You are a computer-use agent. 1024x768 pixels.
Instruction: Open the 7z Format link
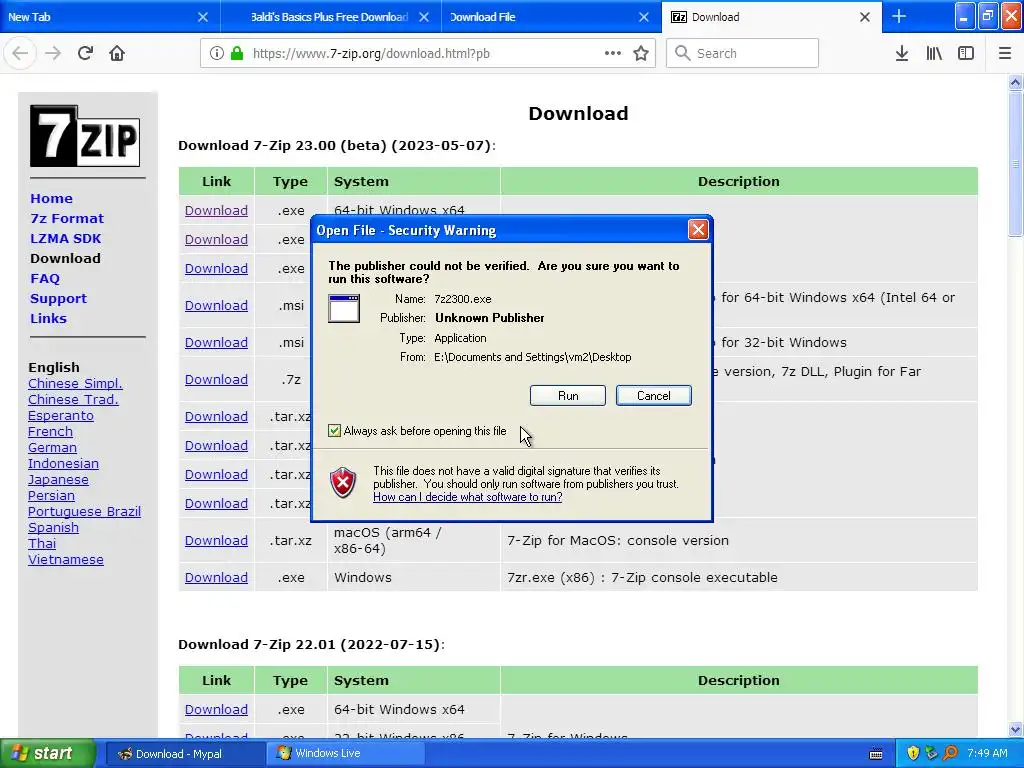click(67, 219)
